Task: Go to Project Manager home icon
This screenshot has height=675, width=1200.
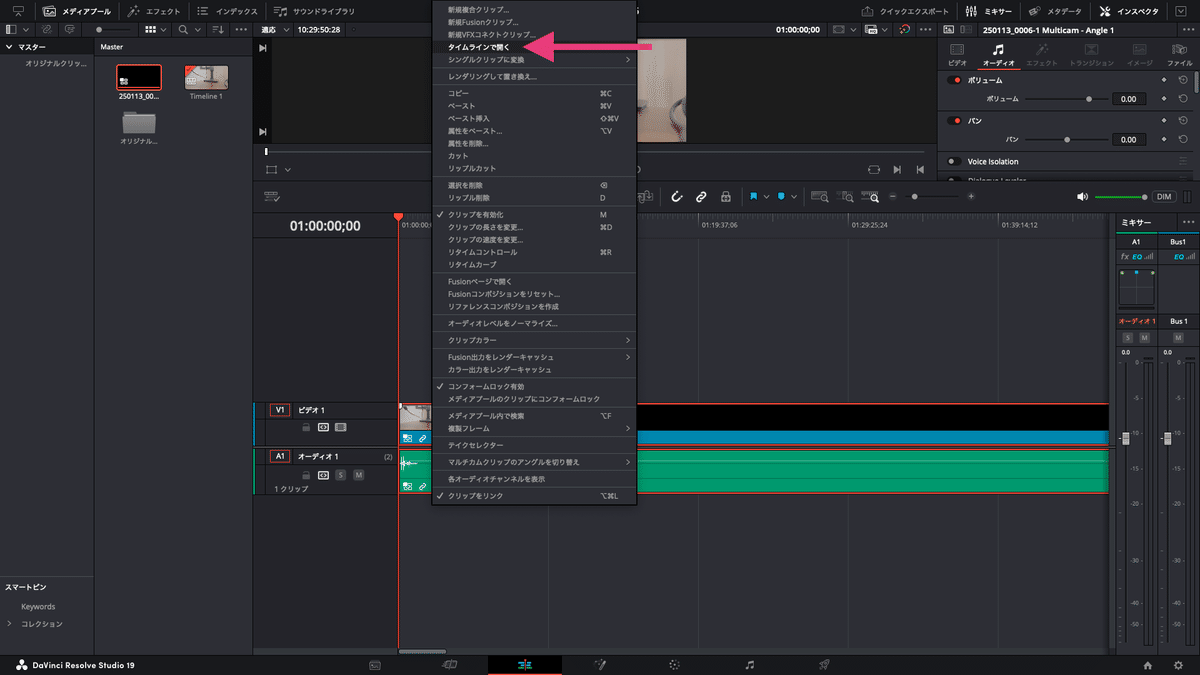Action: pyautogui.click(x=1148, y=664)
